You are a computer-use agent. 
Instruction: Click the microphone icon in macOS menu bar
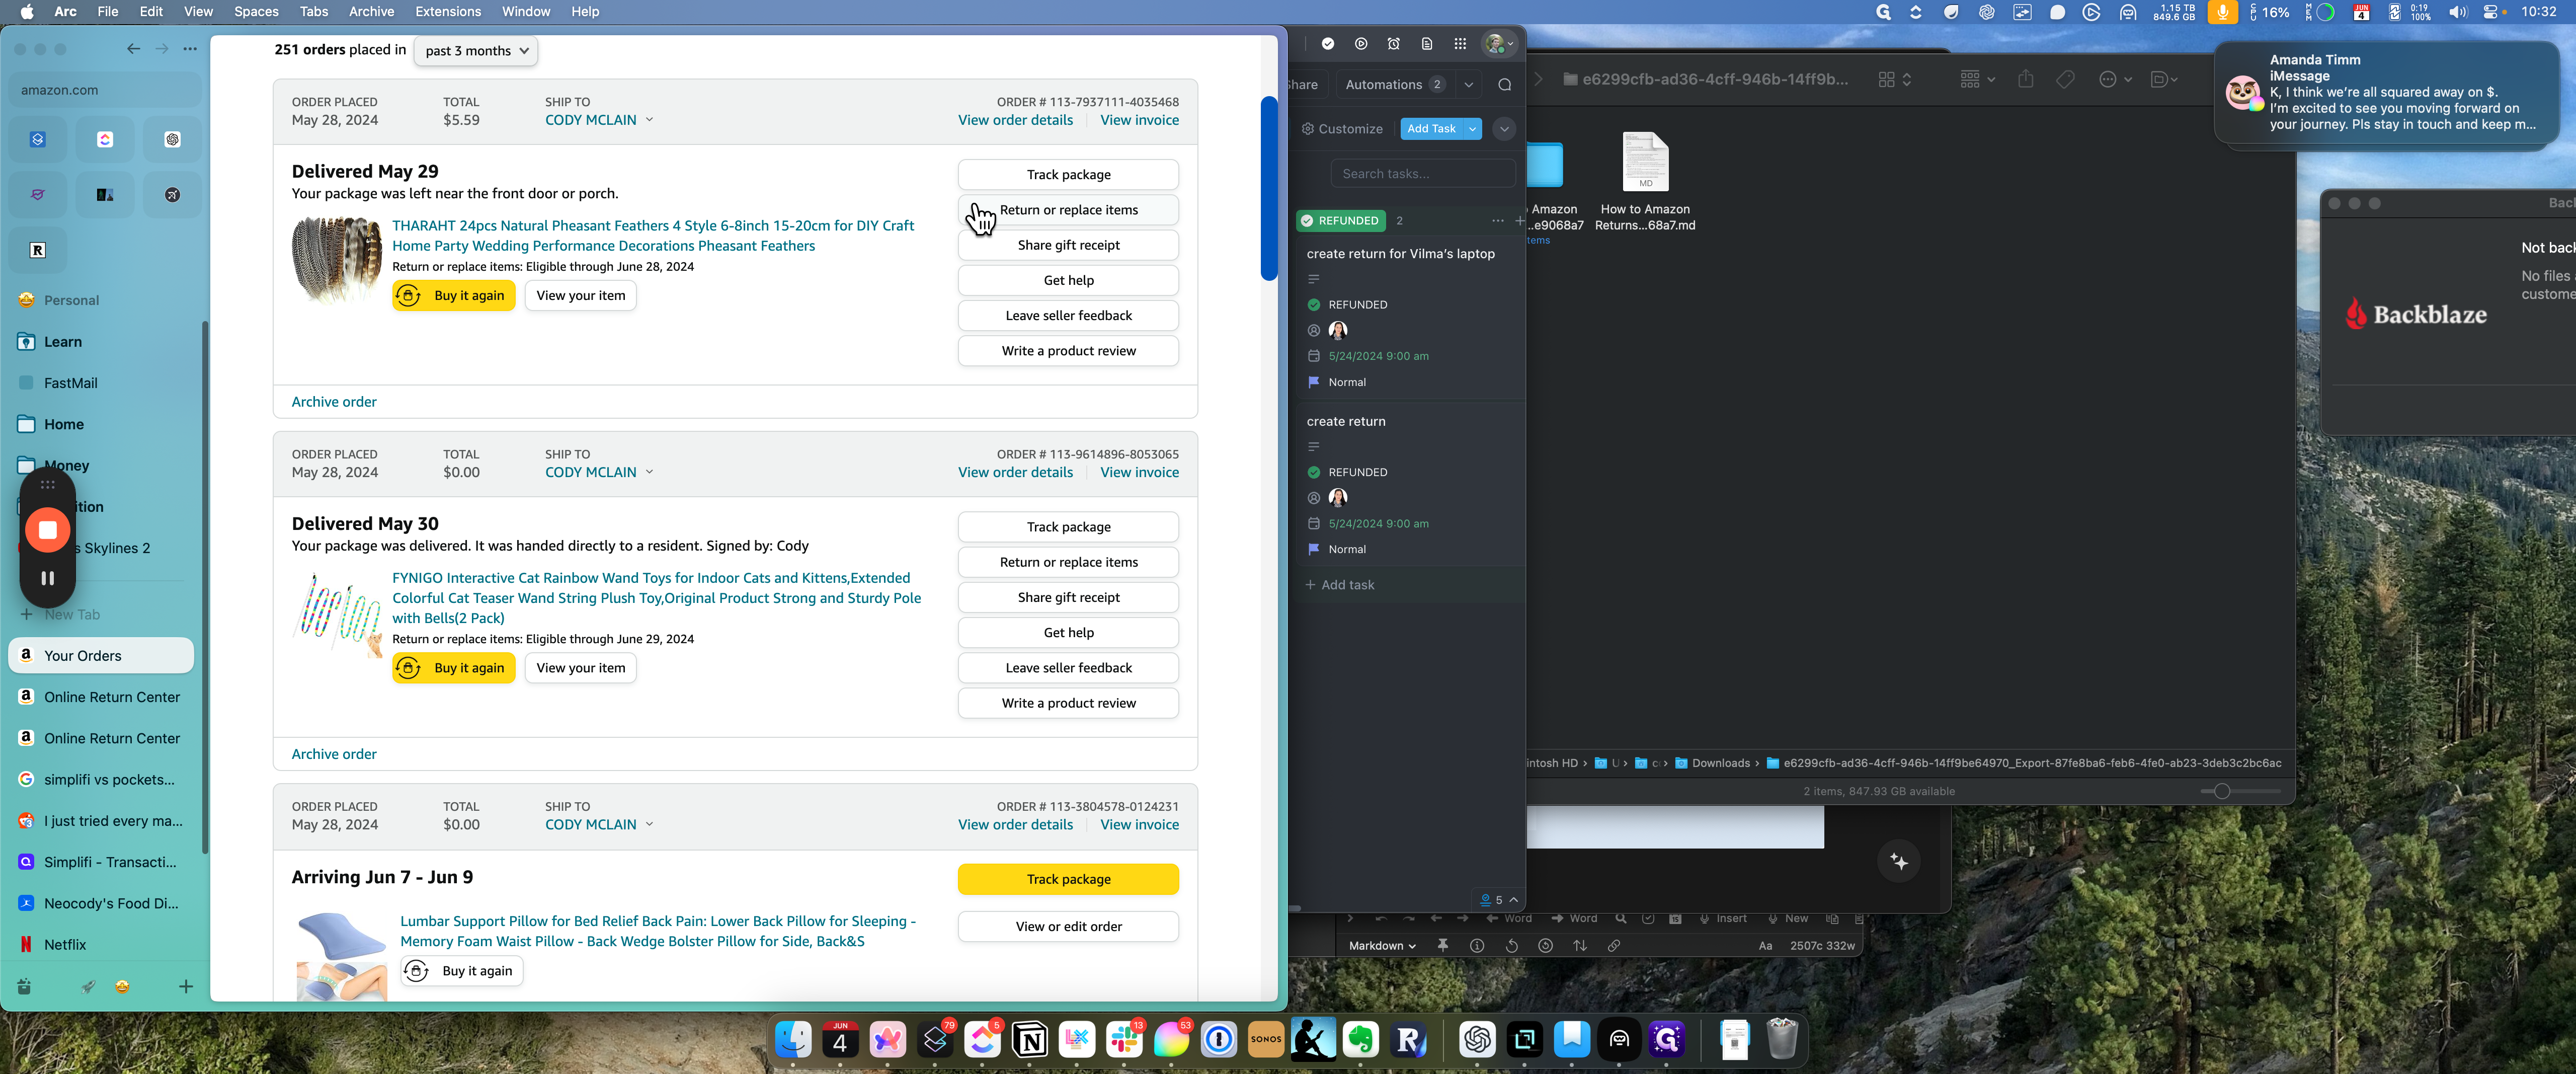point(2222,12)
